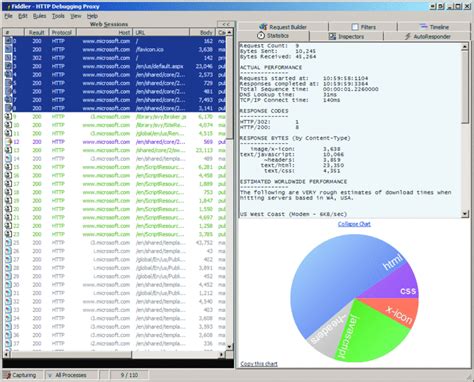Open the Rules menu
This screenshot has height=382, width=474.
pyautogui.click(x=39, y=16)
